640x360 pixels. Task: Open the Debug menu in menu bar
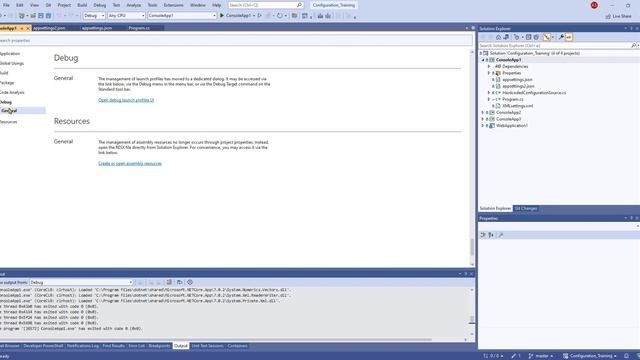point(100,5)
